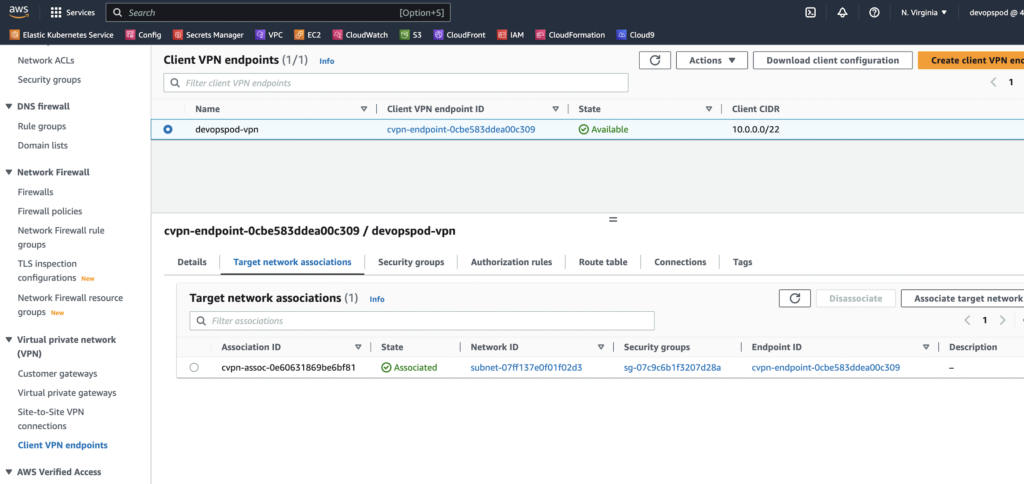Click Associate target network button

pos(963,298)
